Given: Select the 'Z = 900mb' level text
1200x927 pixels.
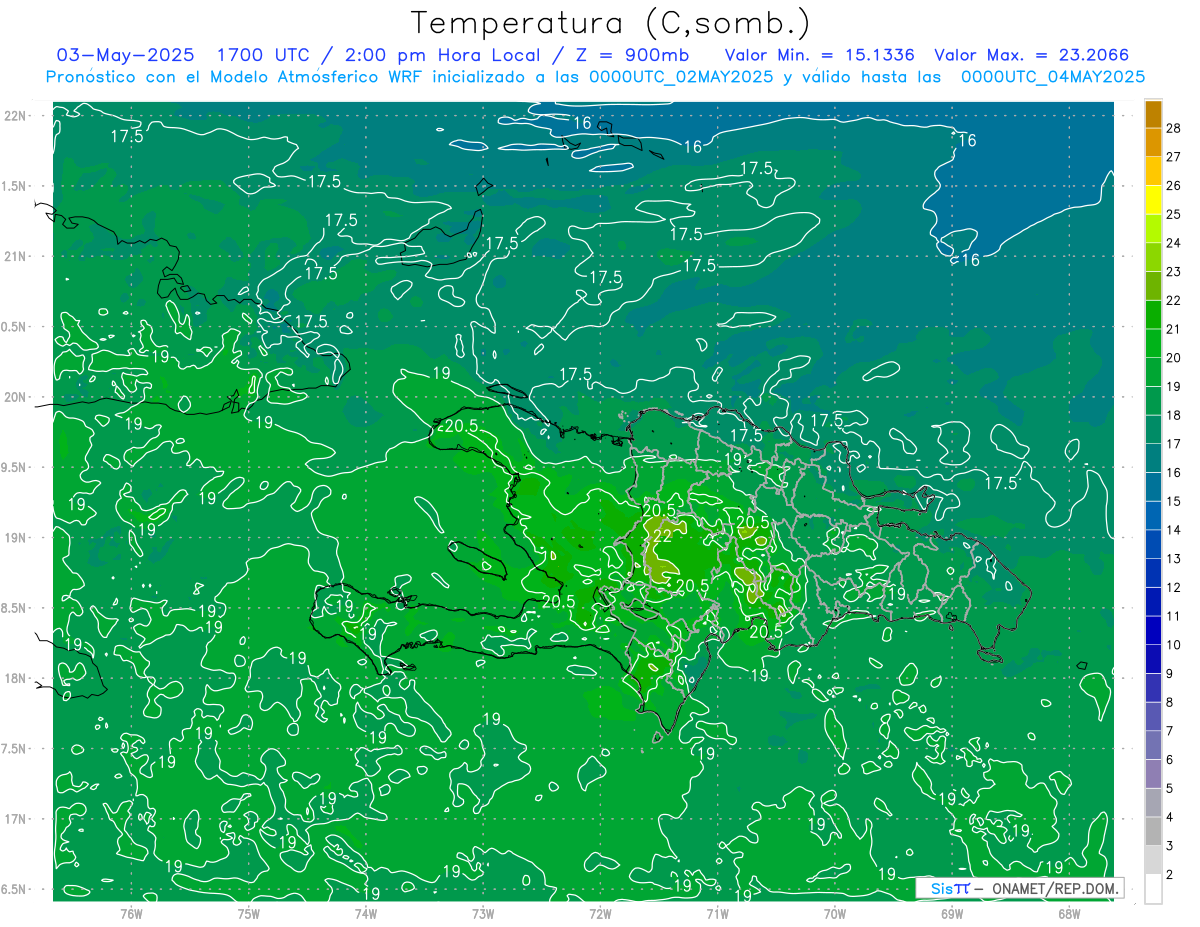Looking at the screenshot, I should (x=631, y=55).
